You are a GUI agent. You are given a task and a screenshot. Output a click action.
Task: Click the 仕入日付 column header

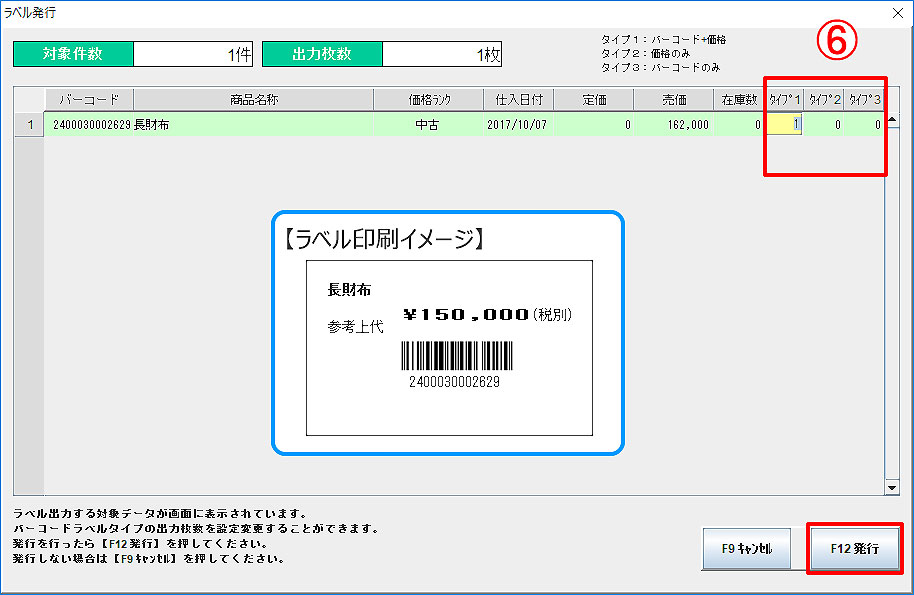coord(518,99)
